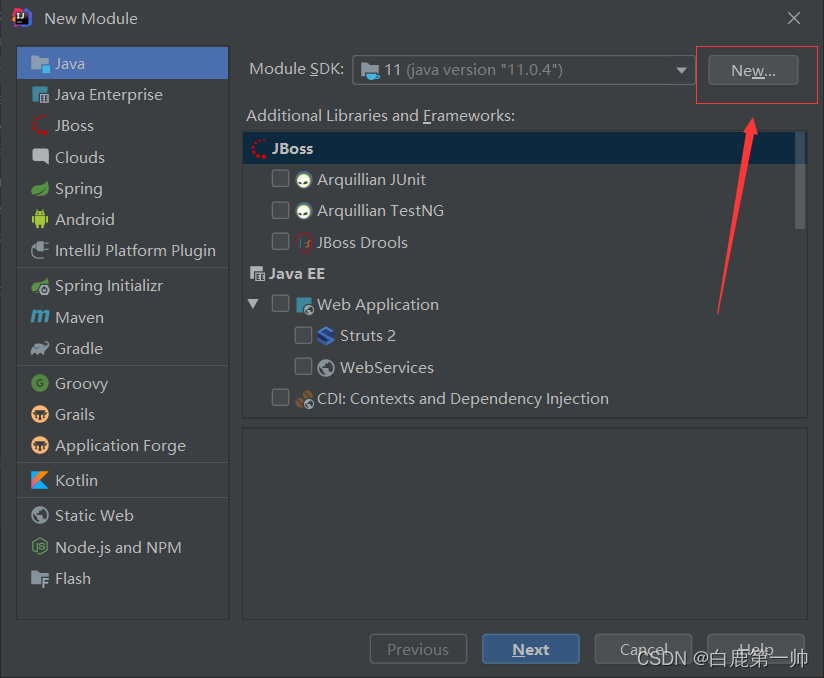
Task: Click the Spring Initializr icon
Action: (x=40, y=286)
